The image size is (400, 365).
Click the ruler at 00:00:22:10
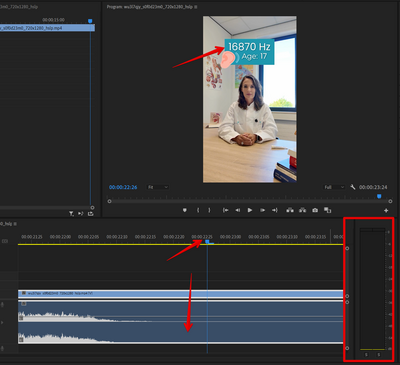(117, 237)
